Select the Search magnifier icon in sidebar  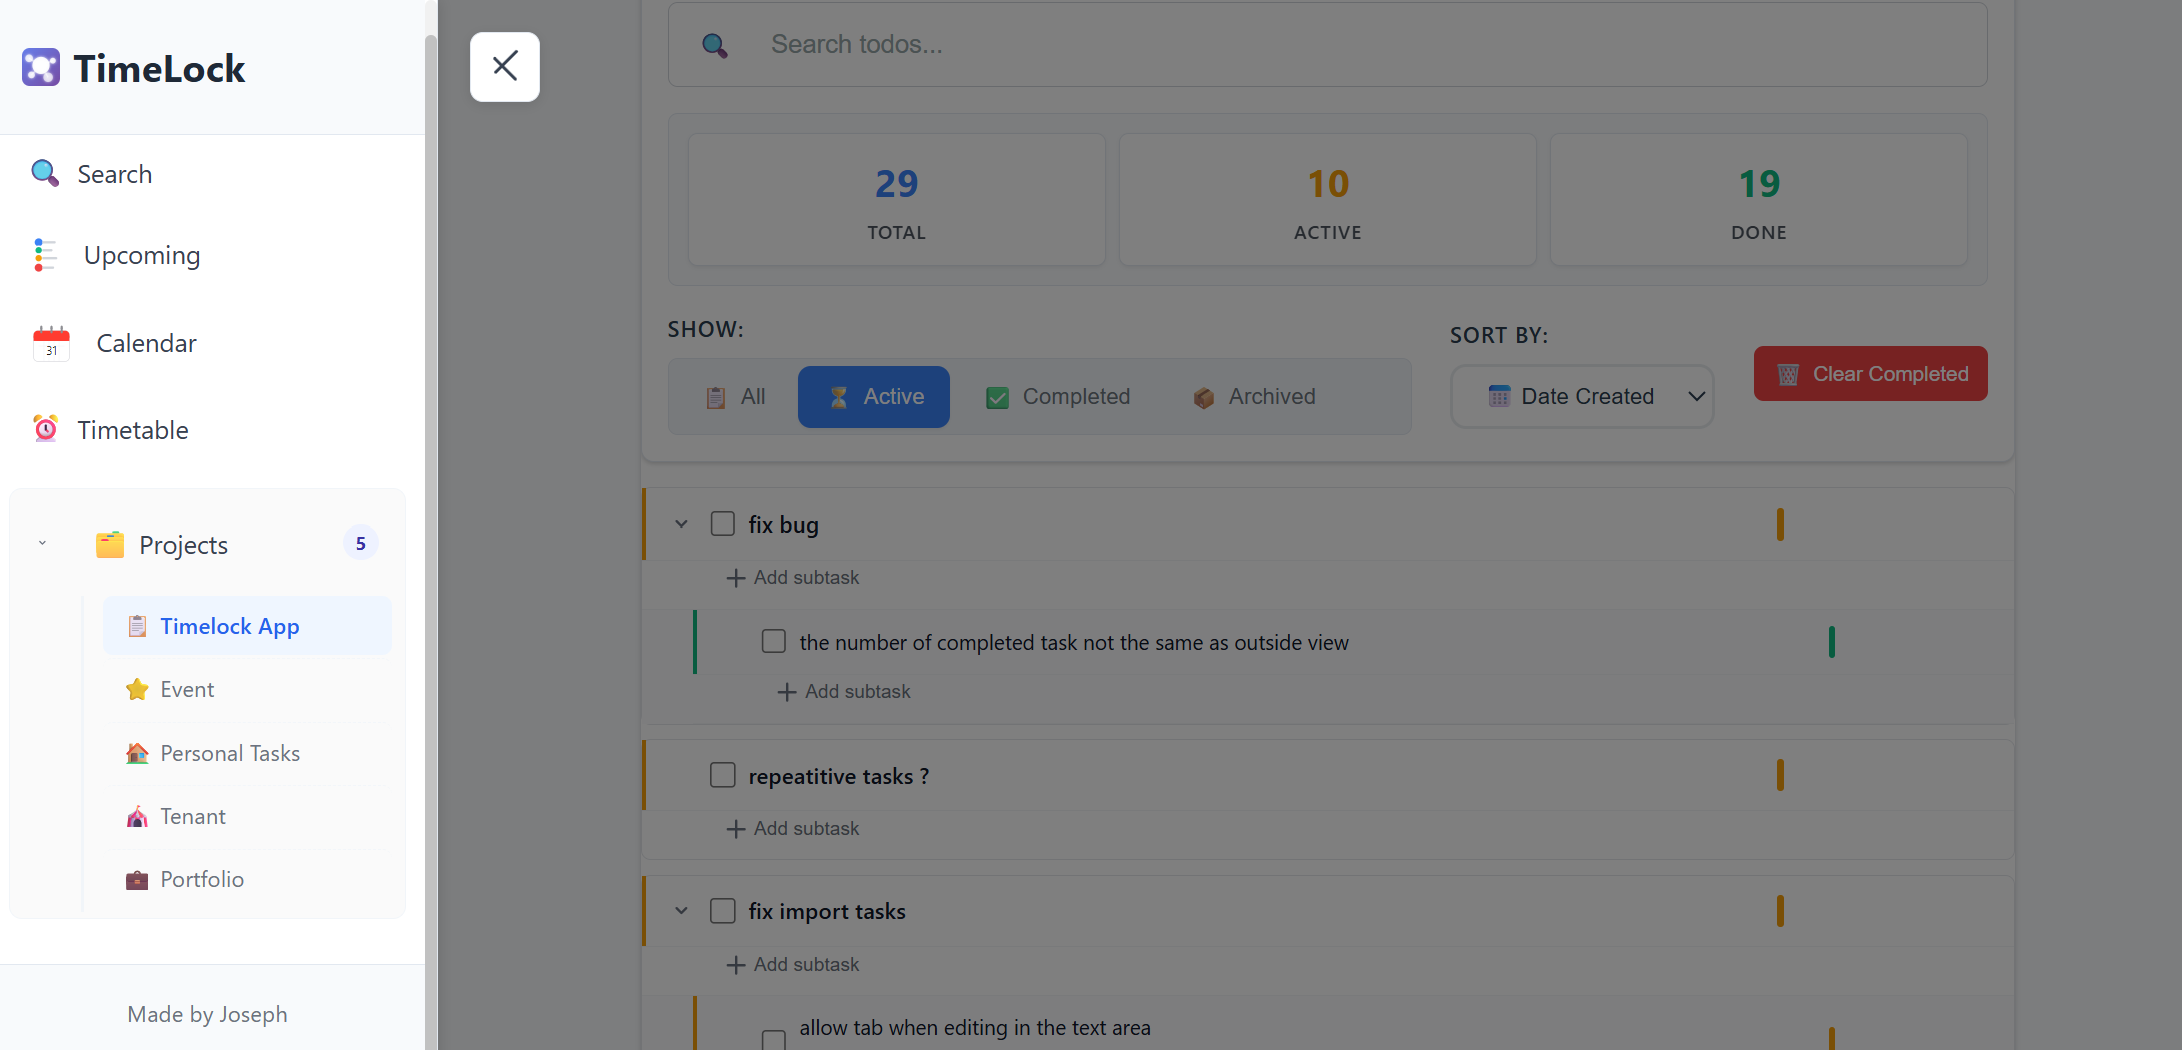[x=44, y=173]
